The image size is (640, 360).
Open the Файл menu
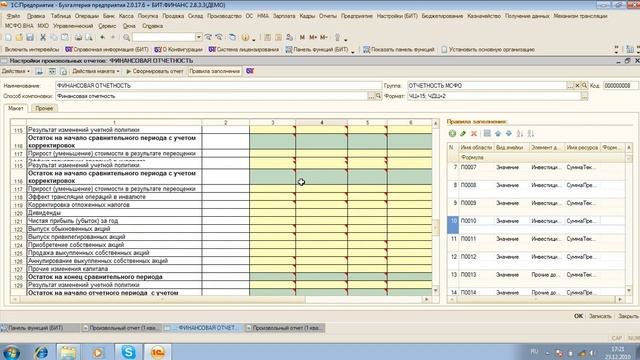[x=13, y=16]
